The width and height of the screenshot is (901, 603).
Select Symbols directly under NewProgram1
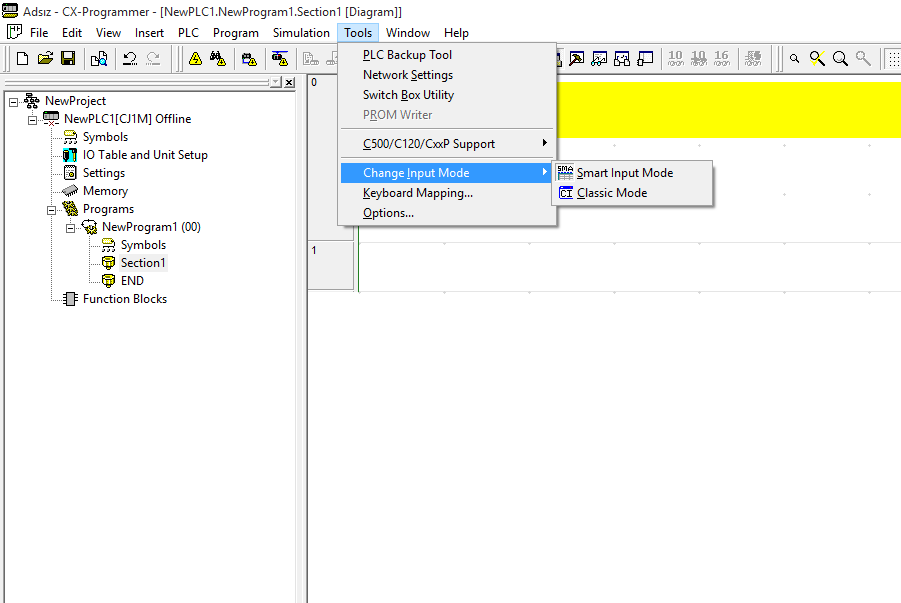tap(143, 245)
